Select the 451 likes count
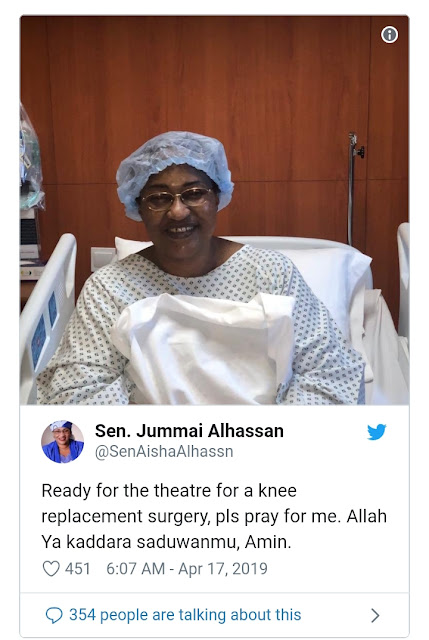Screen dimensions: 429x640 click(x=78, y=569)
